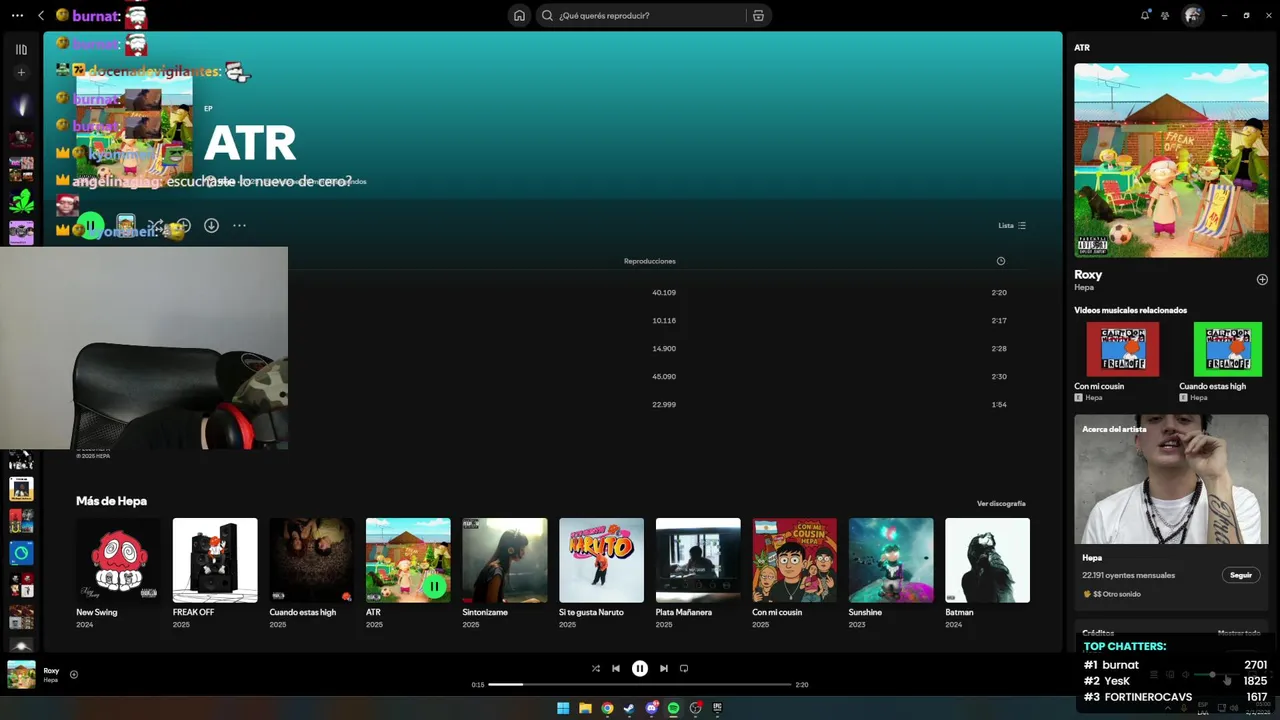The height and width of the screenshot is (720, 1280).
Task: Pause the ATR EP using the green button
Action: (x=90, y=226)
